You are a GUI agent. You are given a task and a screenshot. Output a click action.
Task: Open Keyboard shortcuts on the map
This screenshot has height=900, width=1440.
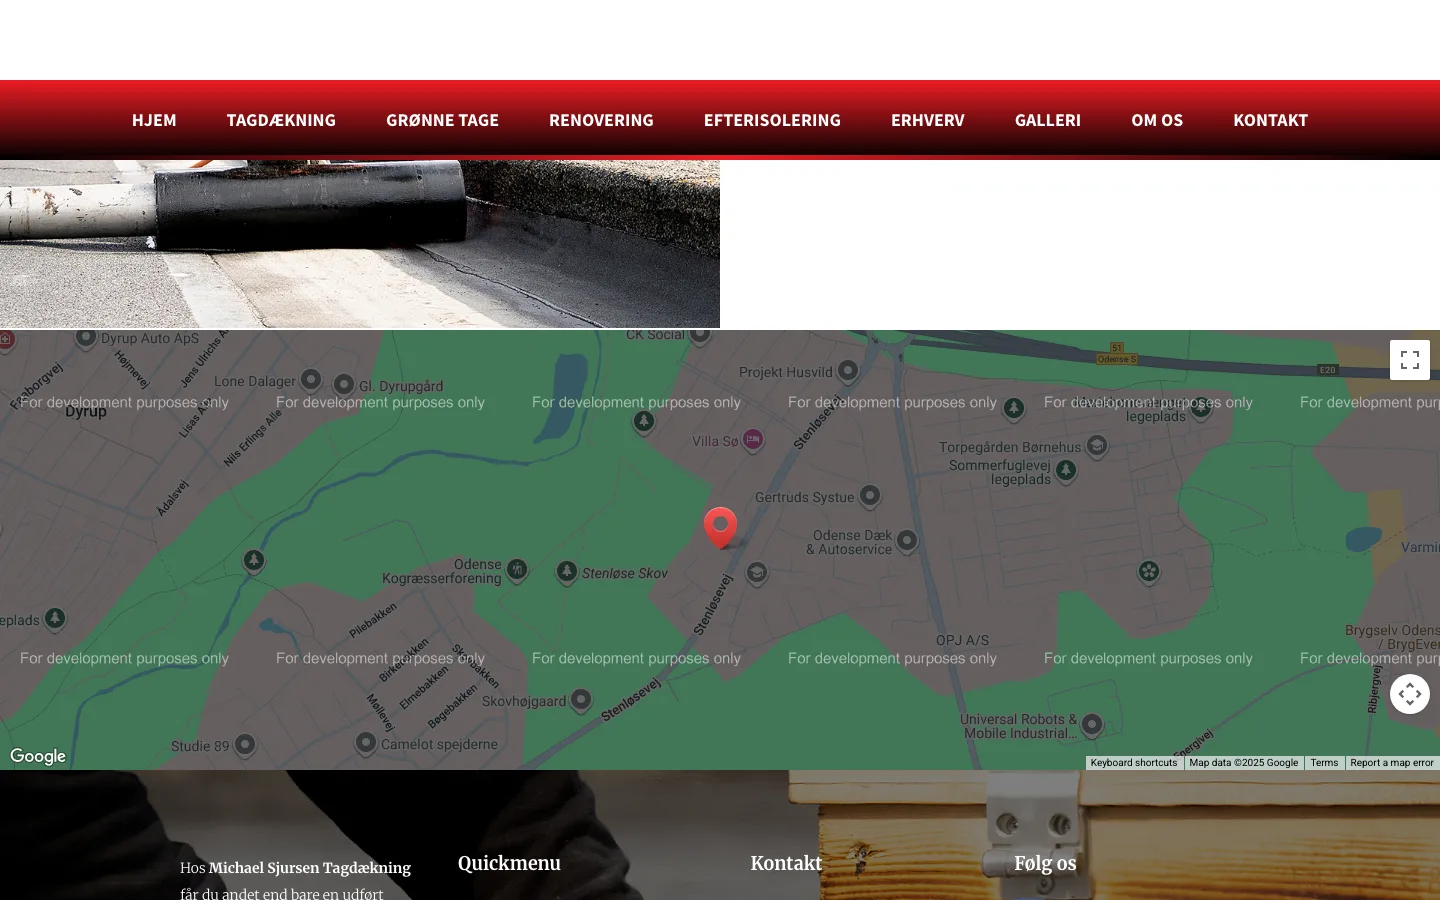pyautogui.click(x=1133, y=763)
